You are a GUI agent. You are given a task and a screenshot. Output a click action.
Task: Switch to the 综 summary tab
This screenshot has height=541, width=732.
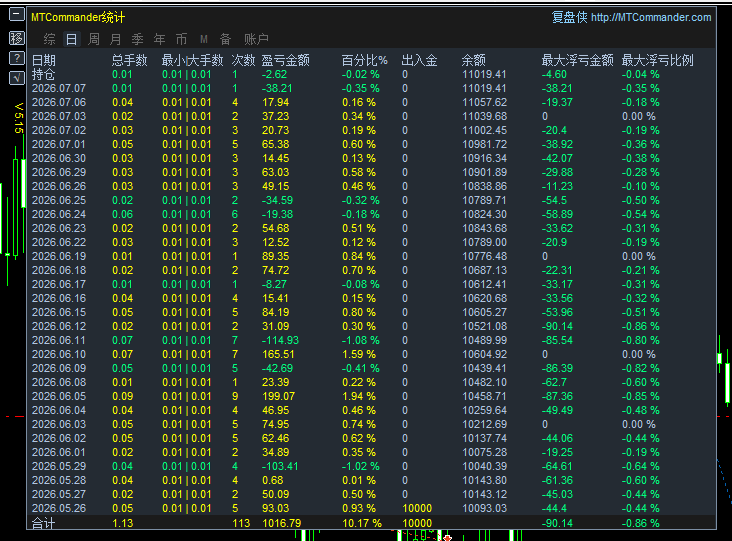tap(49, 39)
